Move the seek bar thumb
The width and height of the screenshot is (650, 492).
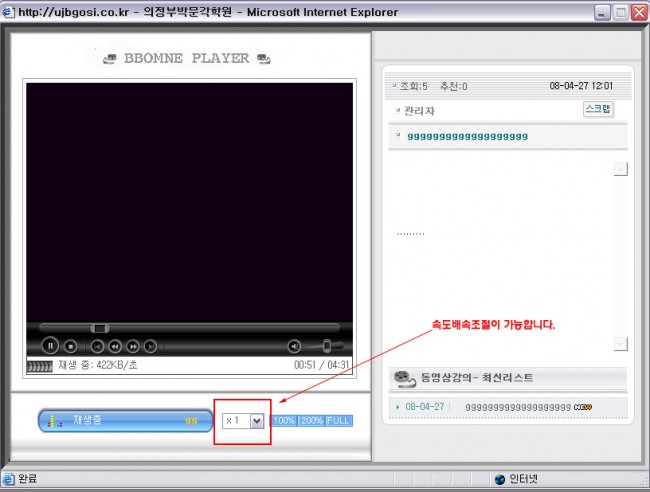tap(100, 328)
